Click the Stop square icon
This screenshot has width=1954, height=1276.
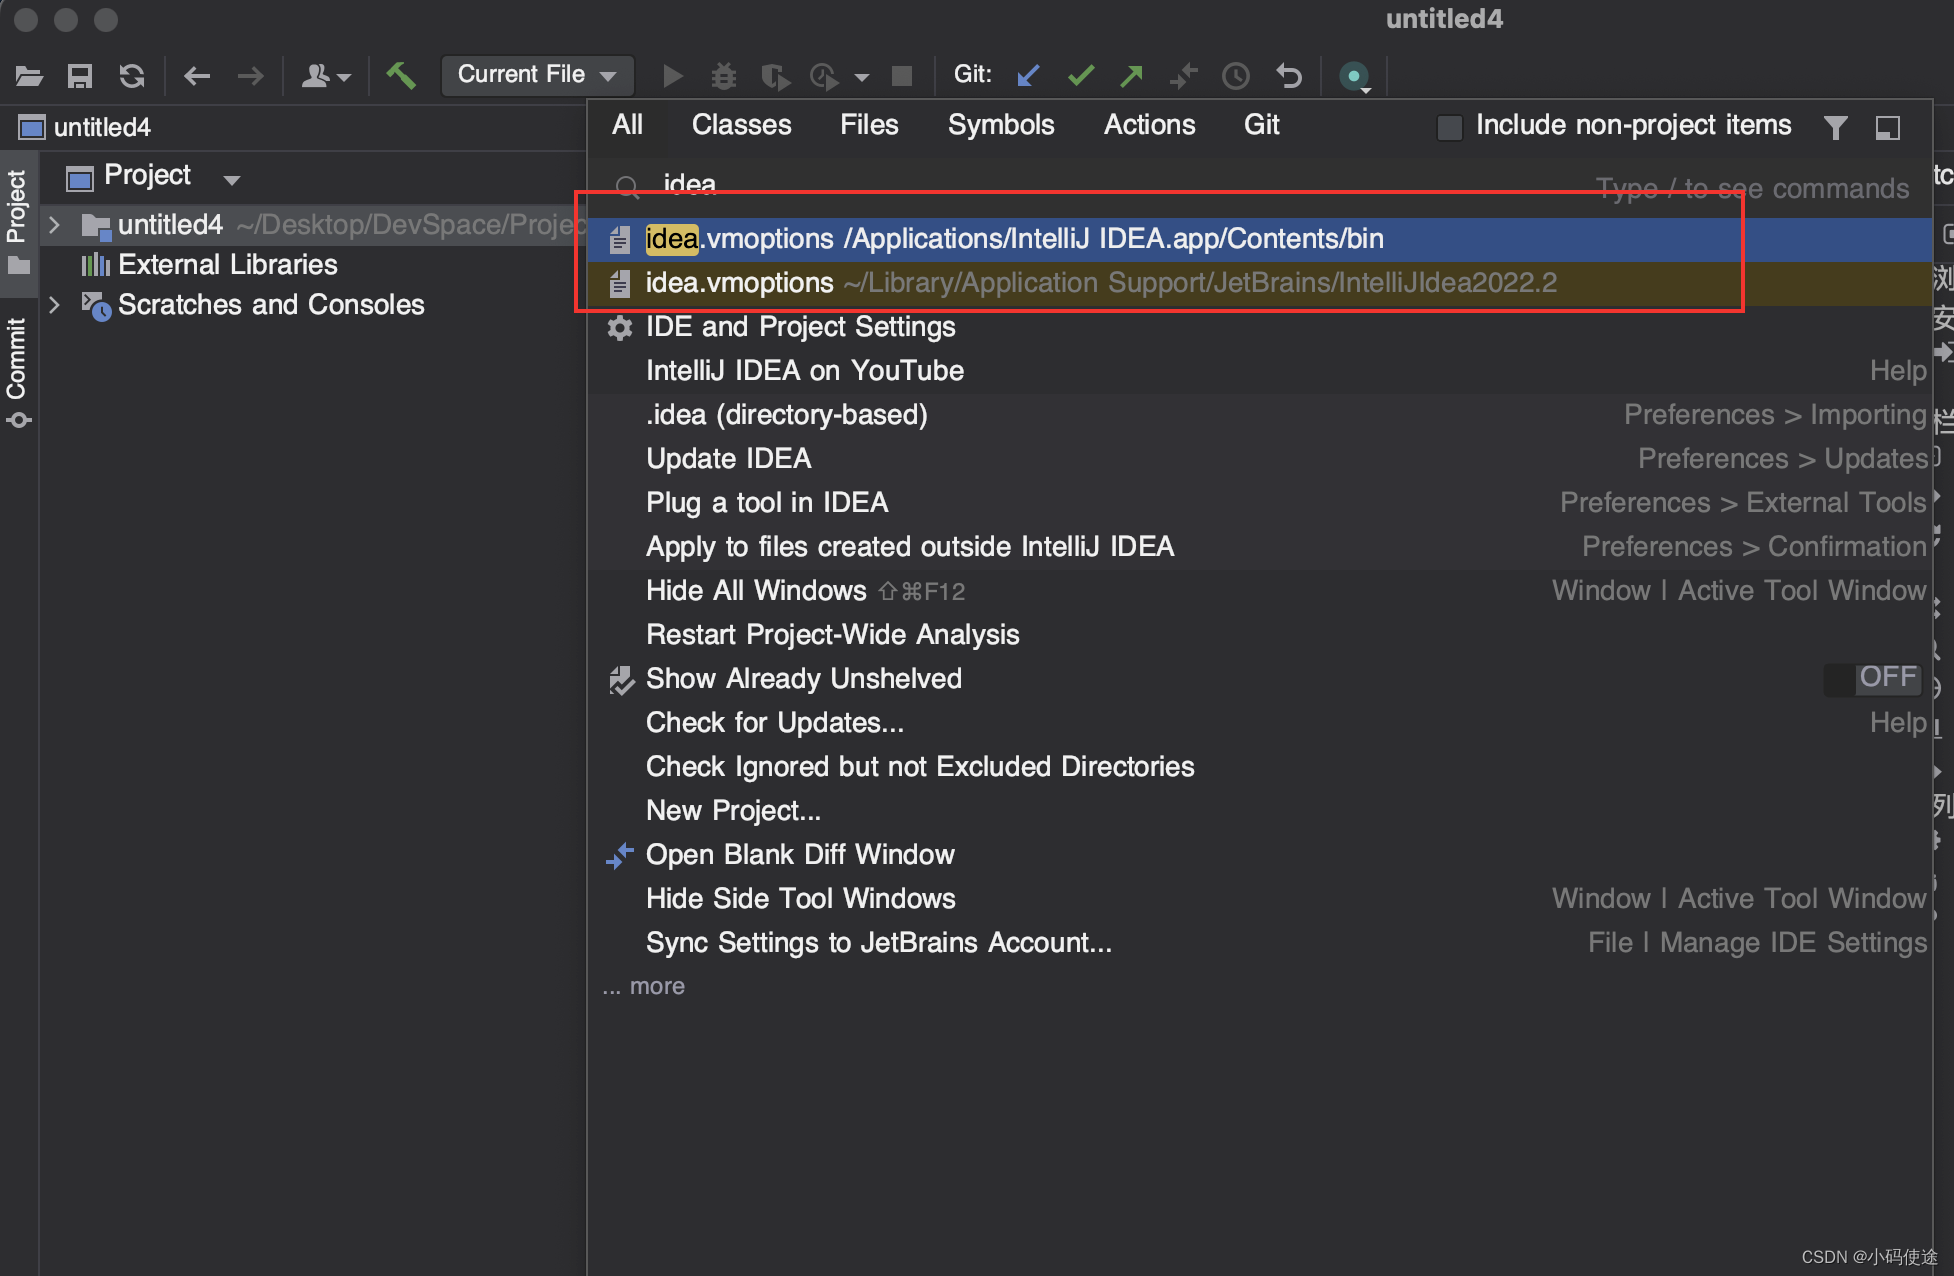pyautogui.click(x=902, y=76)
